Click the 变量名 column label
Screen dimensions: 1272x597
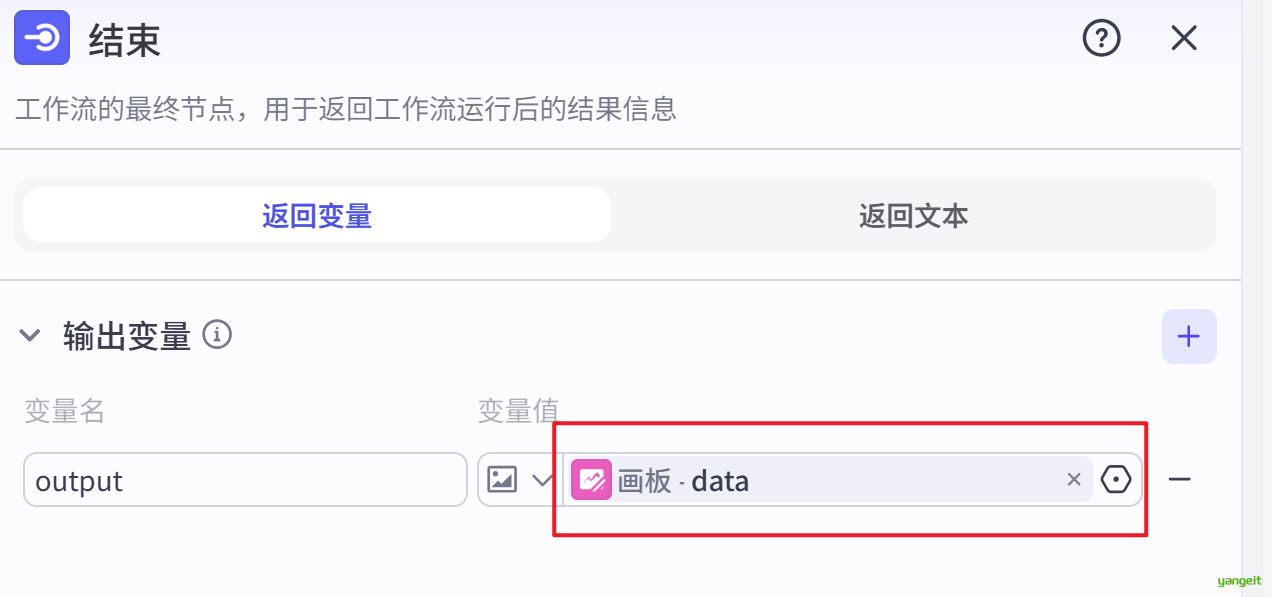point(64,411)
